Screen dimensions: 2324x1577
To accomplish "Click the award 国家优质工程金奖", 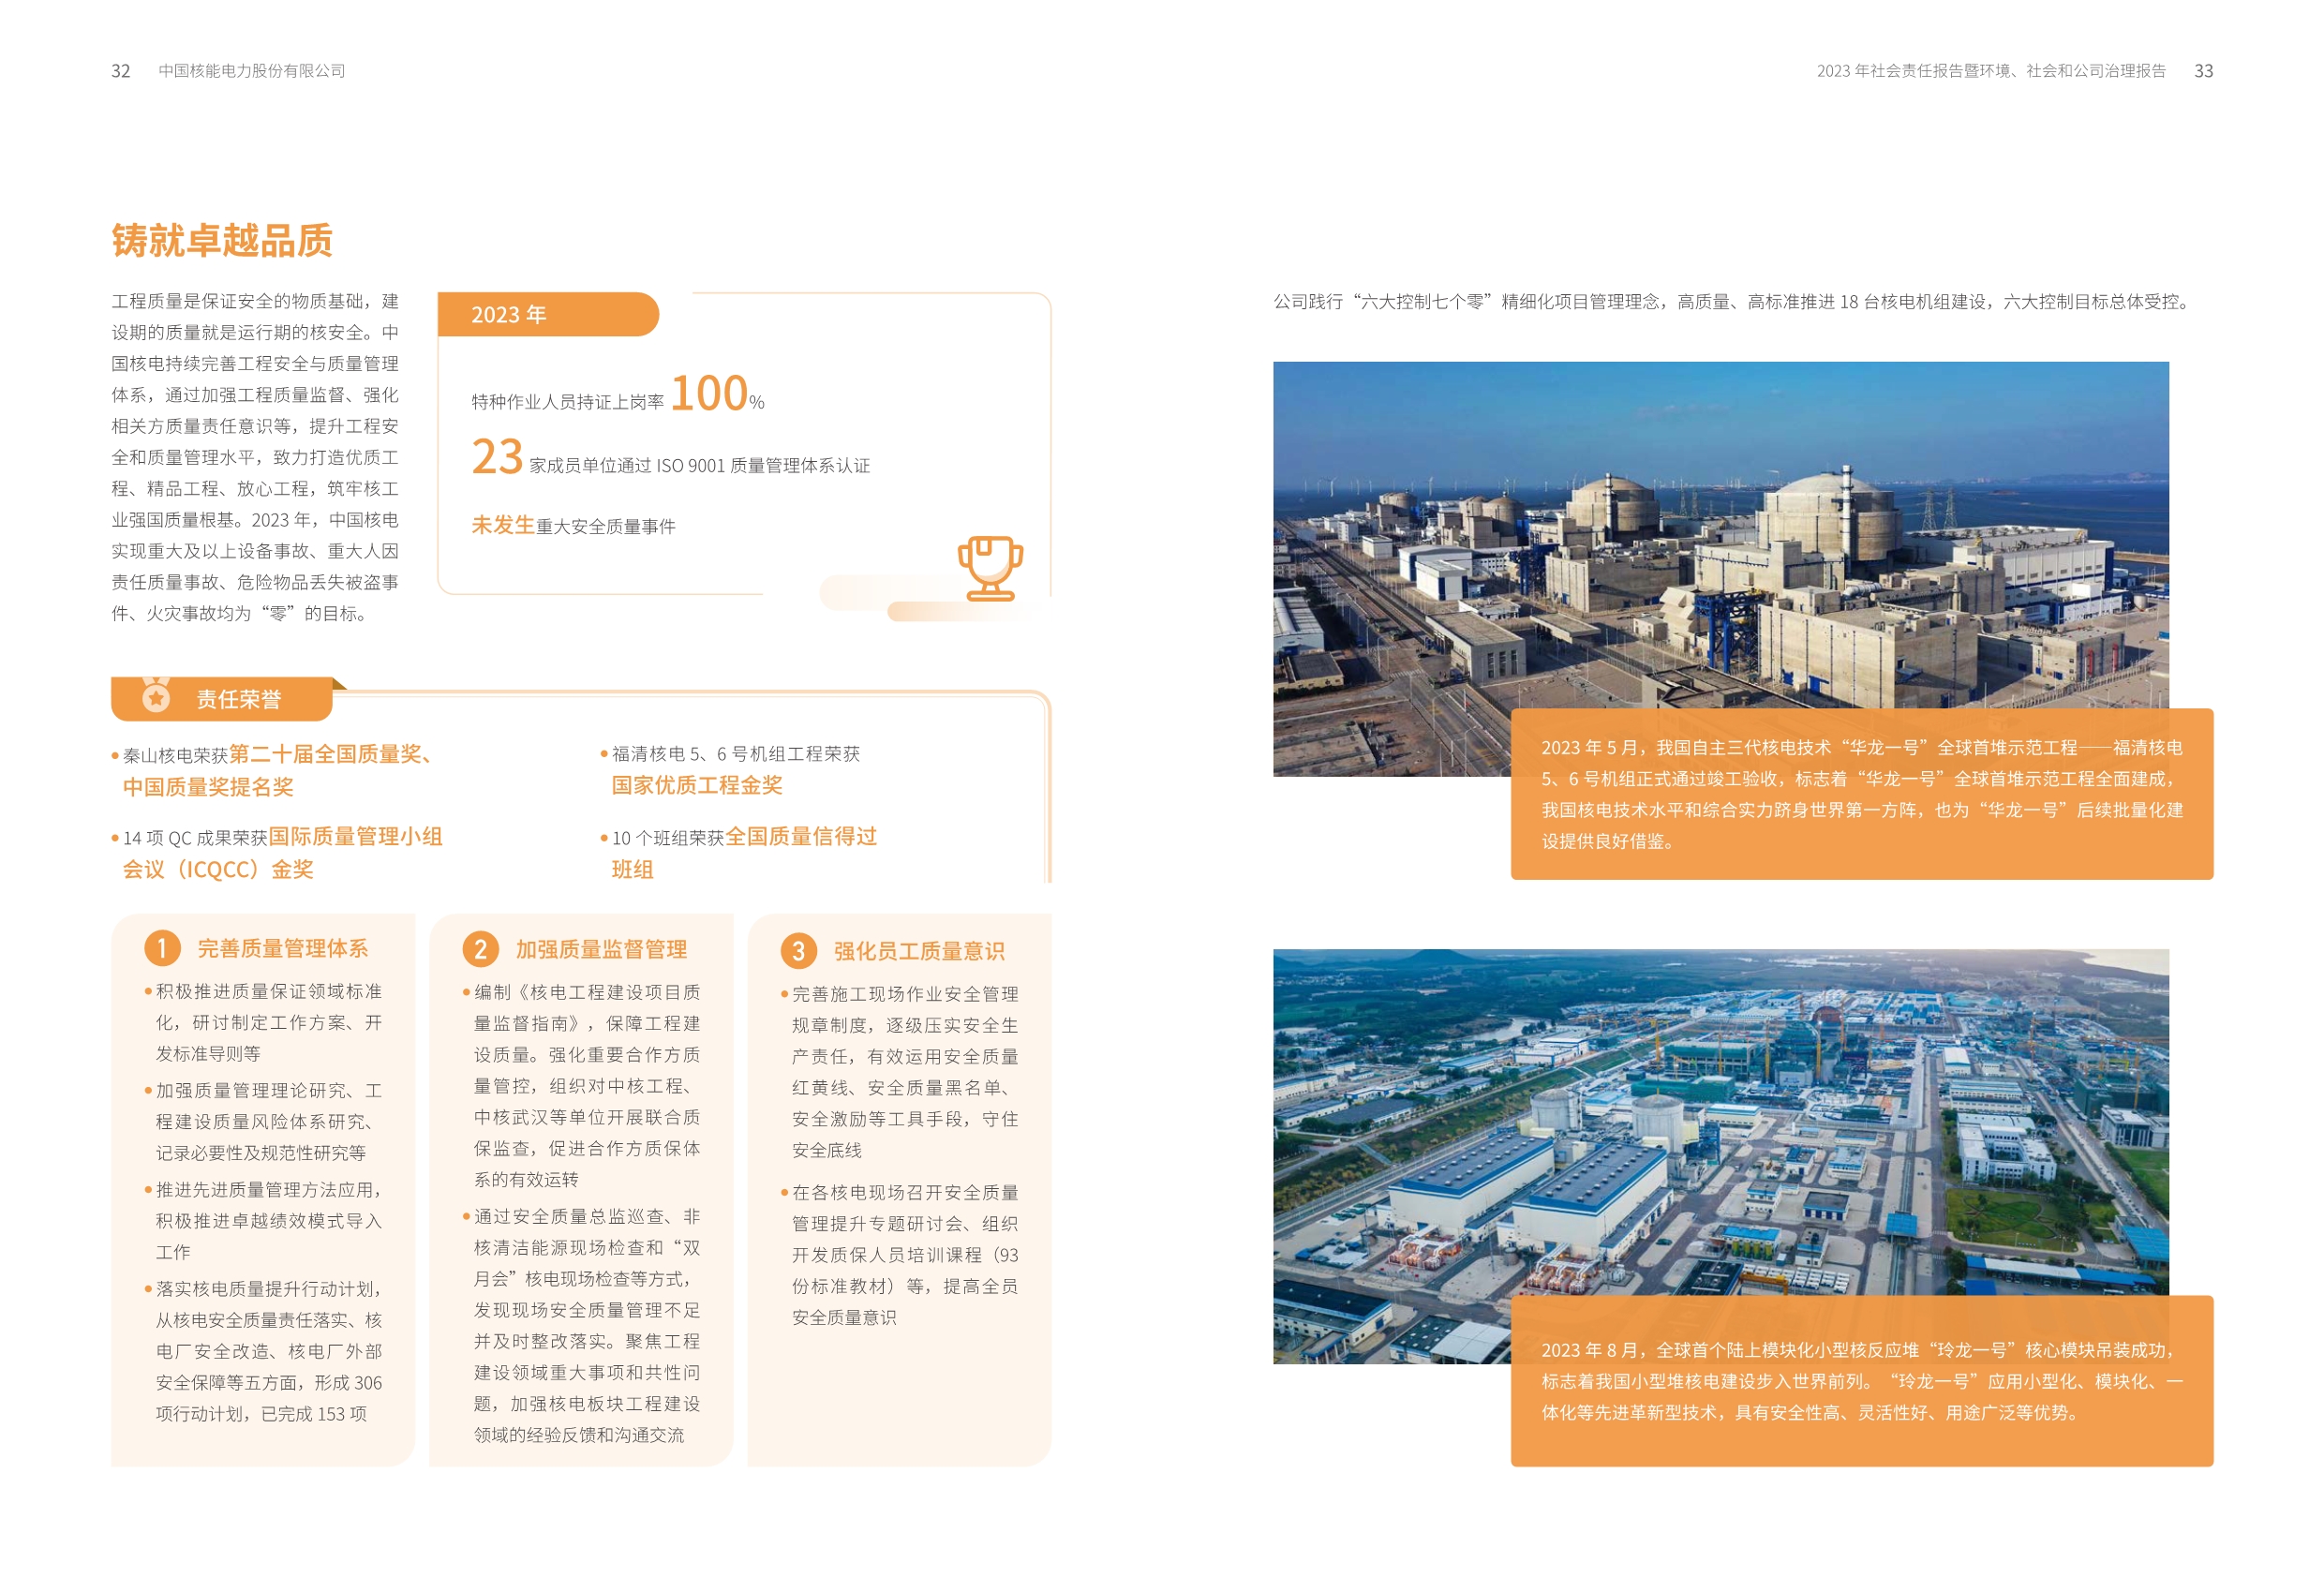I will [x=697, y=785].
